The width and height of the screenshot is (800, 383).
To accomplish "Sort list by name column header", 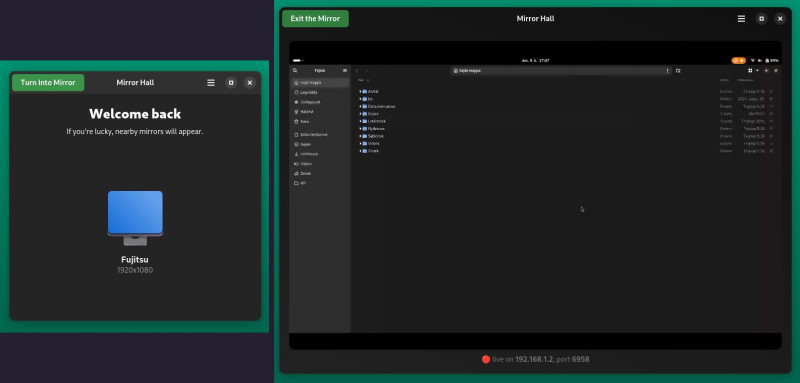I will tap(362, 80).
